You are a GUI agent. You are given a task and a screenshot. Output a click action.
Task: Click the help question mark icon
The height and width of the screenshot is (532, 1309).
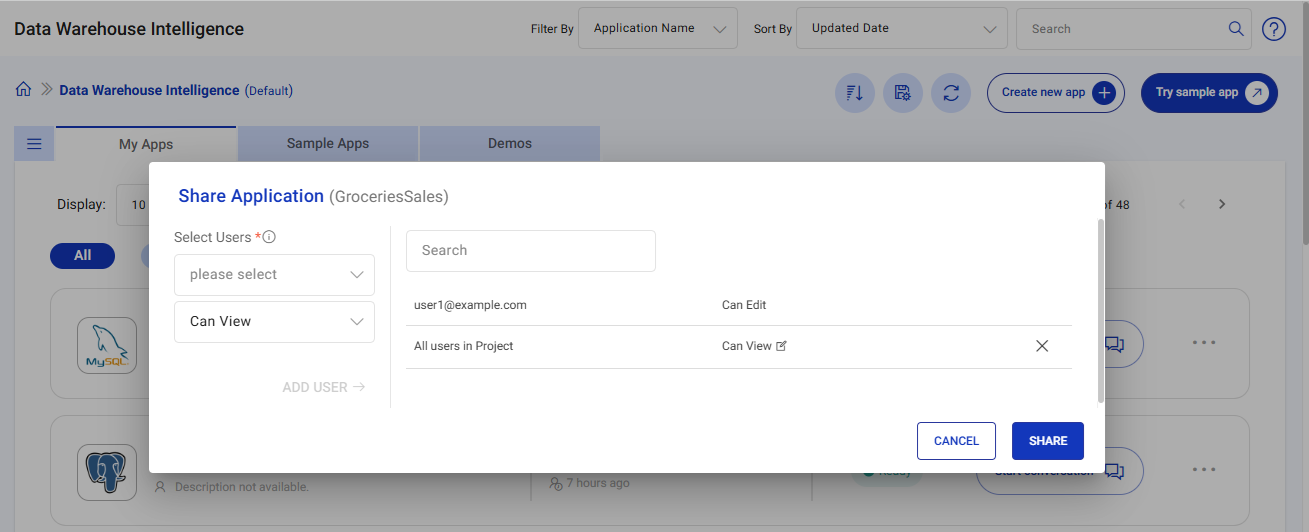(x=1273, y=29)
